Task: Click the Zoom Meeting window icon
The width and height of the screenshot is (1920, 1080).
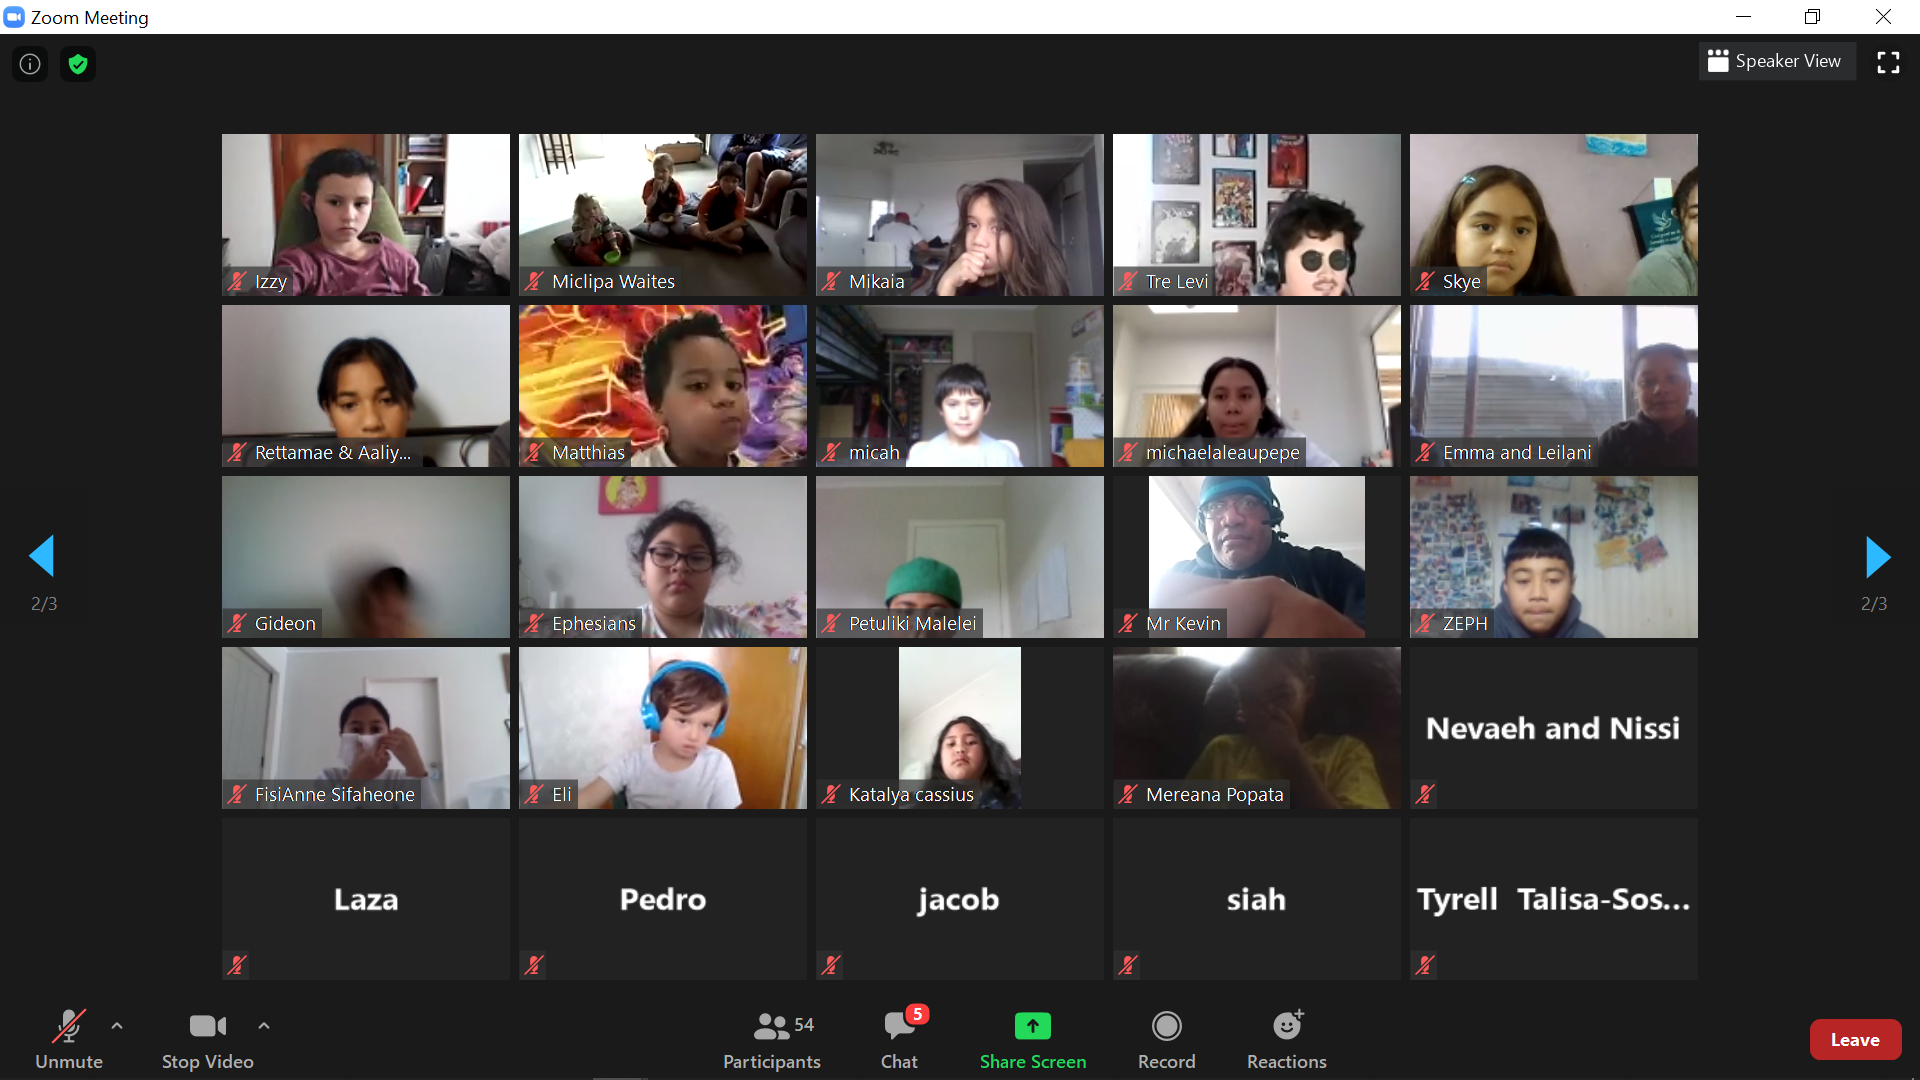Action: pyautogui.click(x=14, y=17)
